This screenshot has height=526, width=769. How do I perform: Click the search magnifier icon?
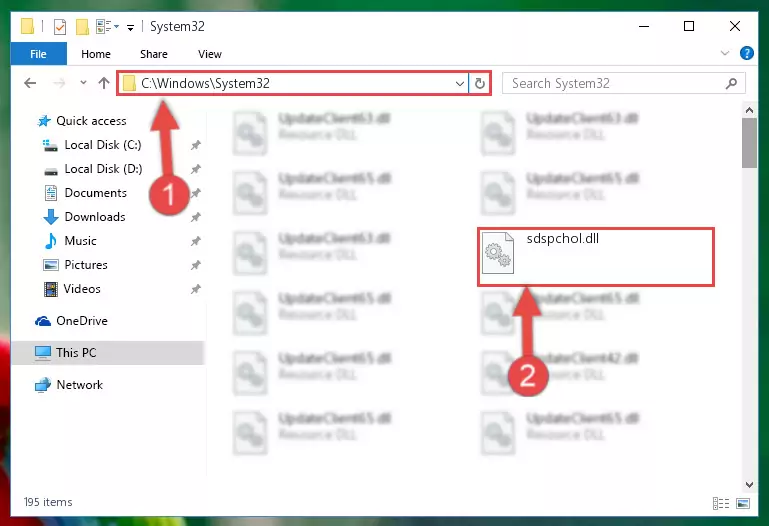tap(731, 84)
